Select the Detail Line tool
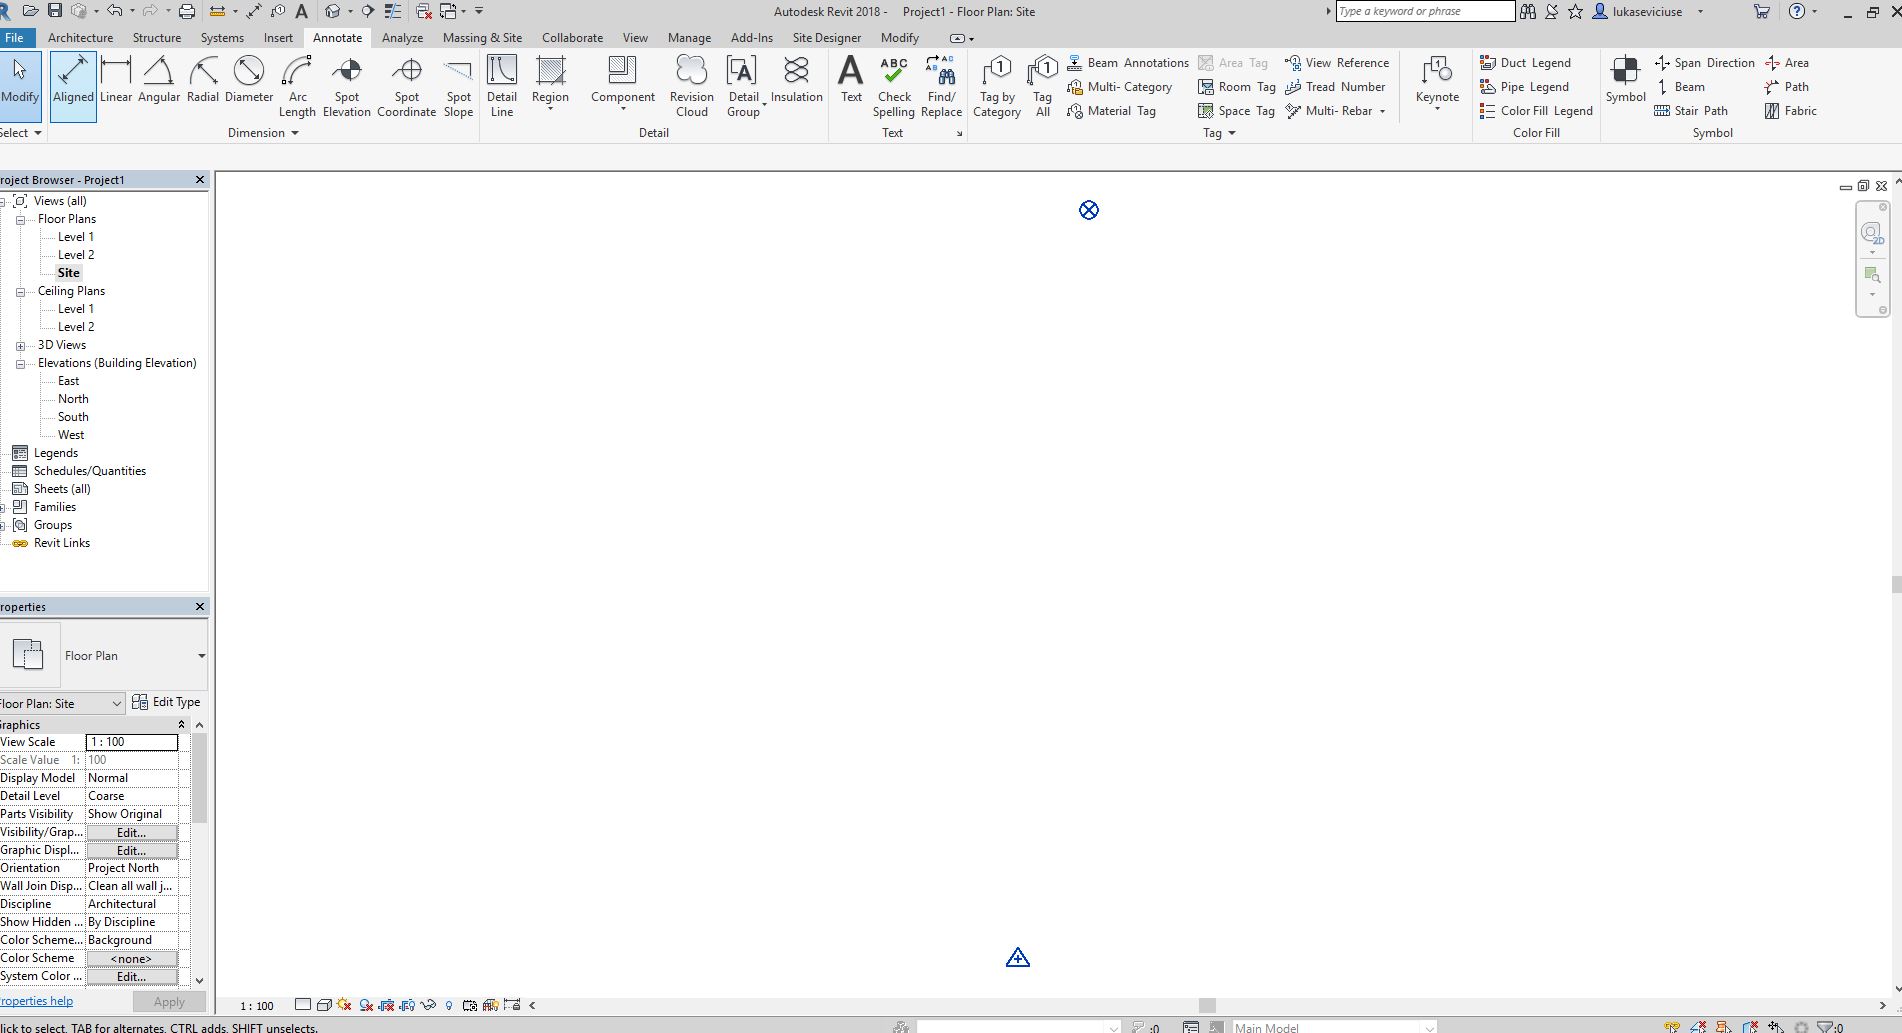The width and height of the screenshot is (1902, 1033). click(x=502, y=85)
